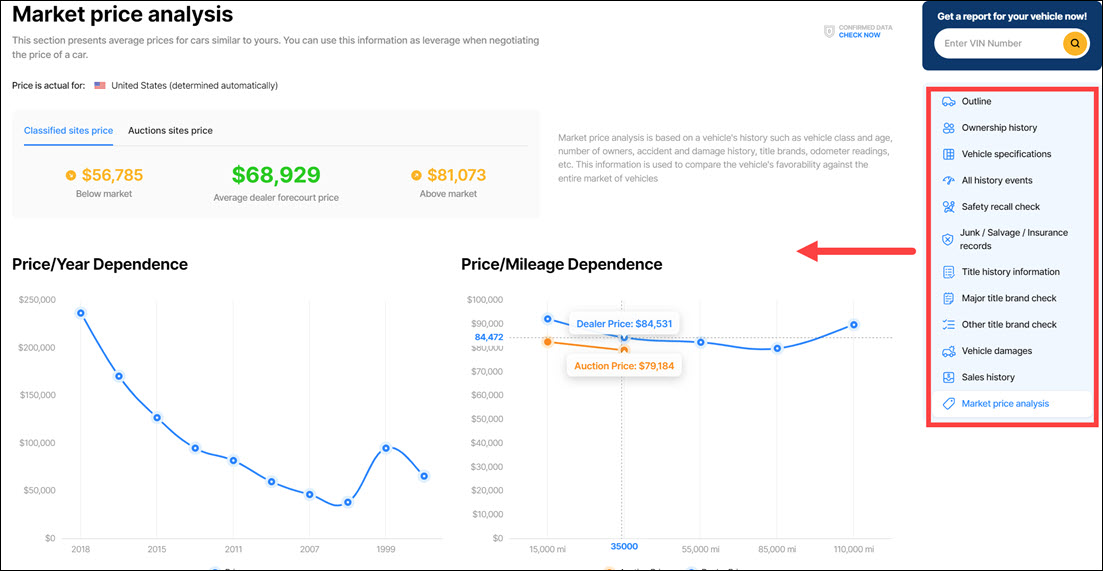Viewport: 1103px width, 571px height.
Task: Jump to Major title brand check
Action: point(1008,298)
